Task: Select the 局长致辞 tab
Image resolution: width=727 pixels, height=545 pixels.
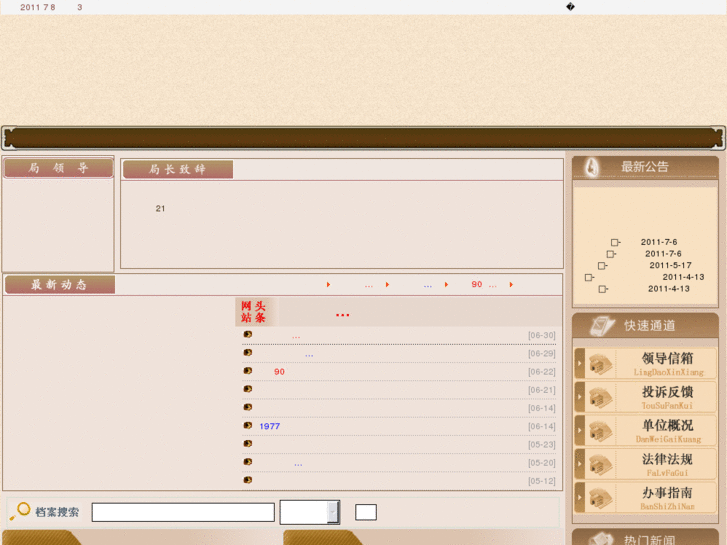Action: [178, 169]
